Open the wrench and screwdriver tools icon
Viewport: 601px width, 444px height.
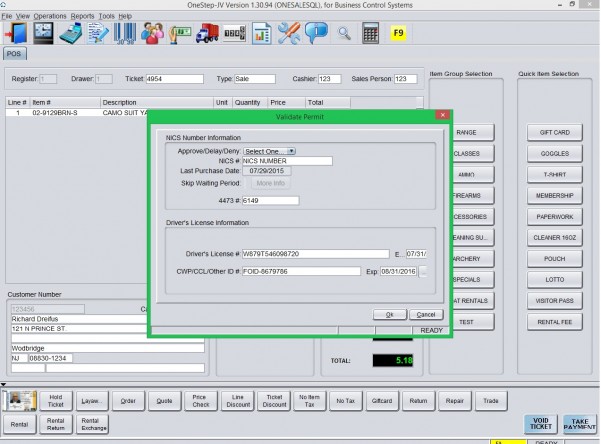click(x=289, y=33)
